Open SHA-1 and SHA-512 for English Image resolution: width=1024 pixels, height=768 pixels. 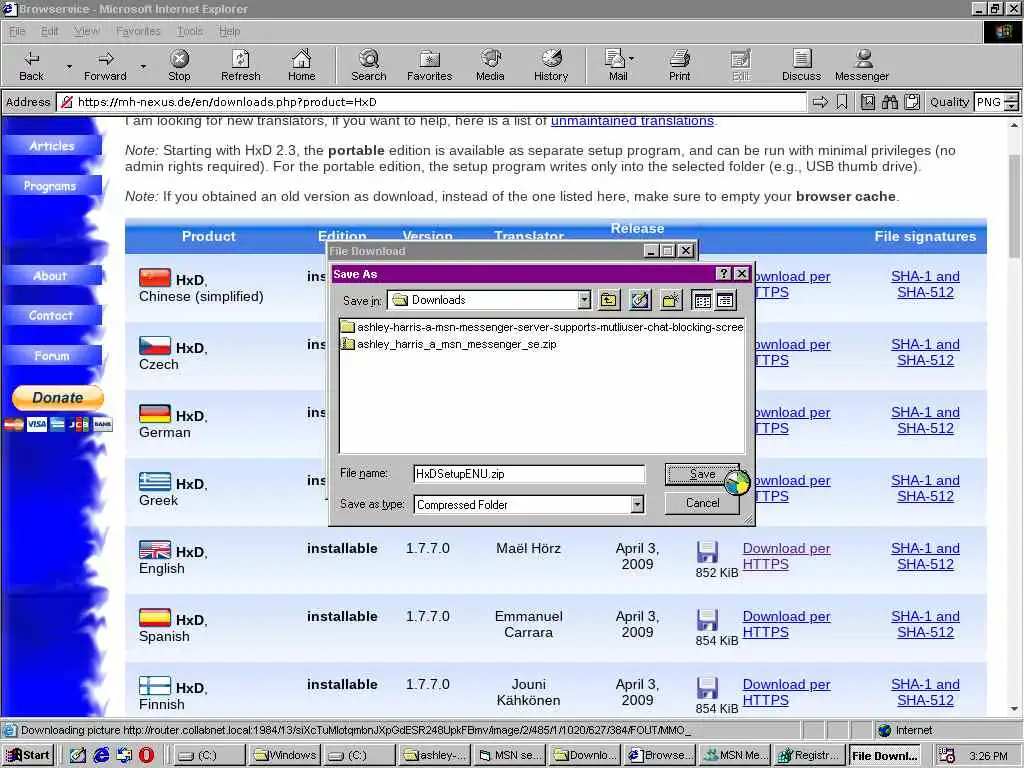coord(925,556)
